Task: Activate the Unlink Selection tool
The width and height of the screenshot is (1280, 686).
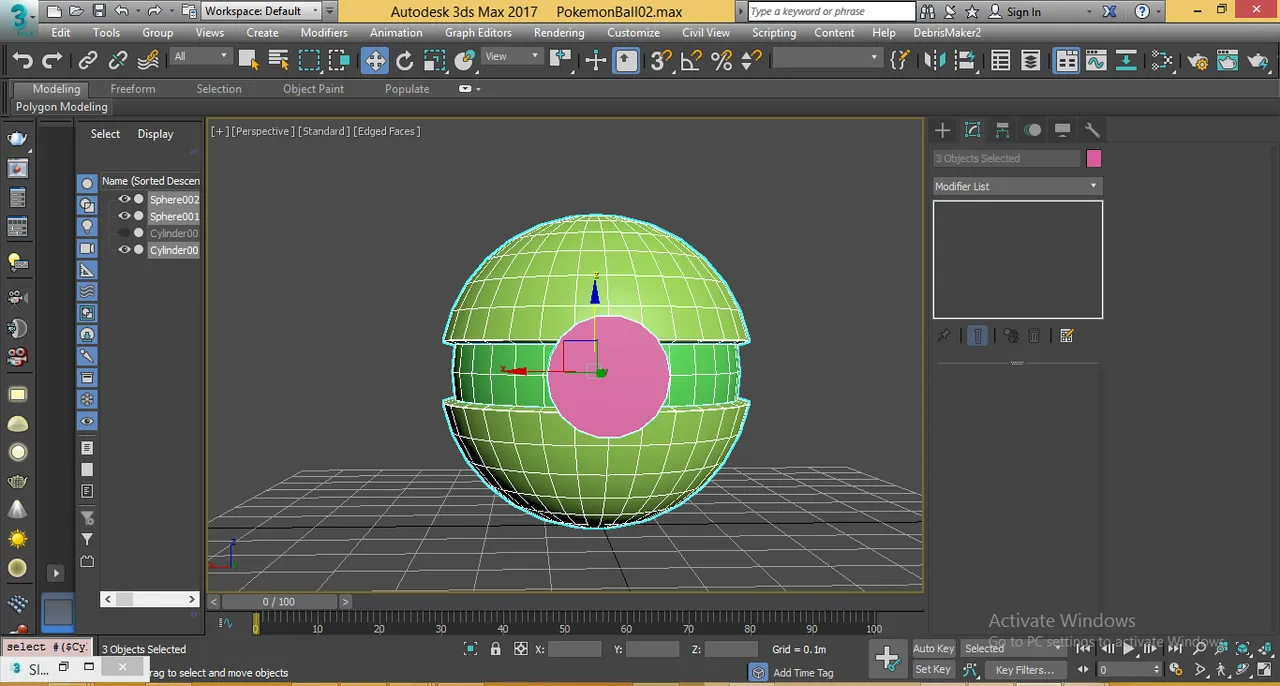Action: click(x=118, y=61)
